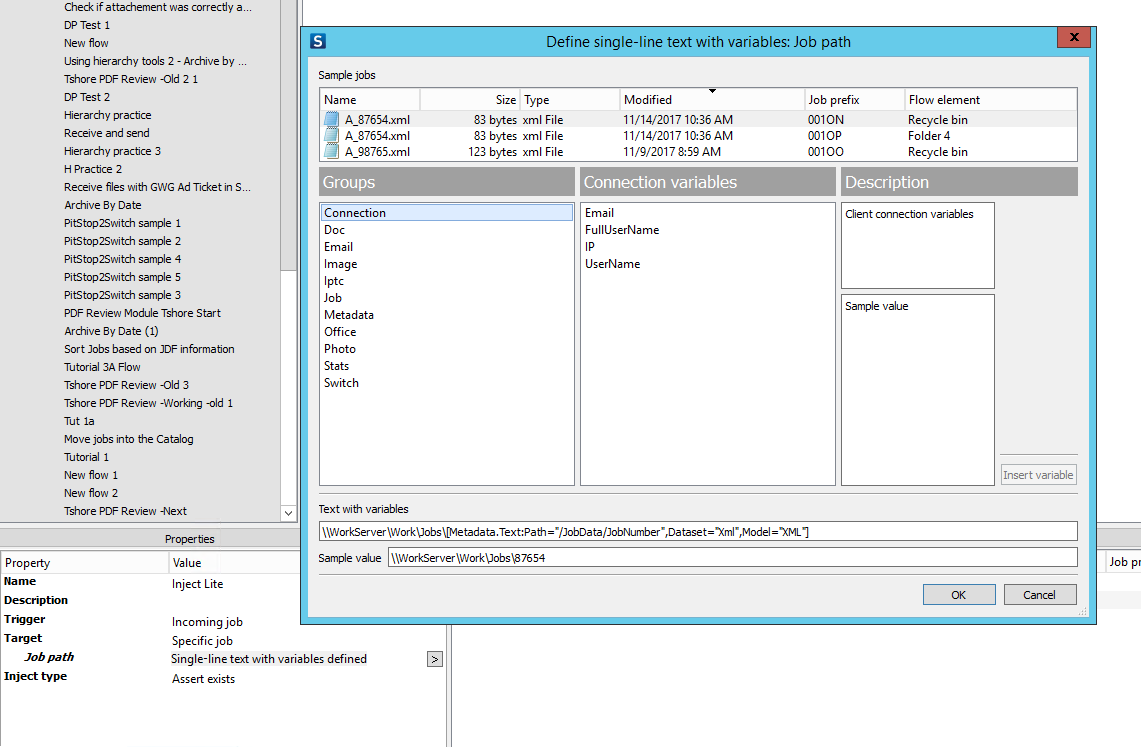The image size is (1141, 747).
Task: Cancel the variable definition dialog
Action: pos(1039,595)
